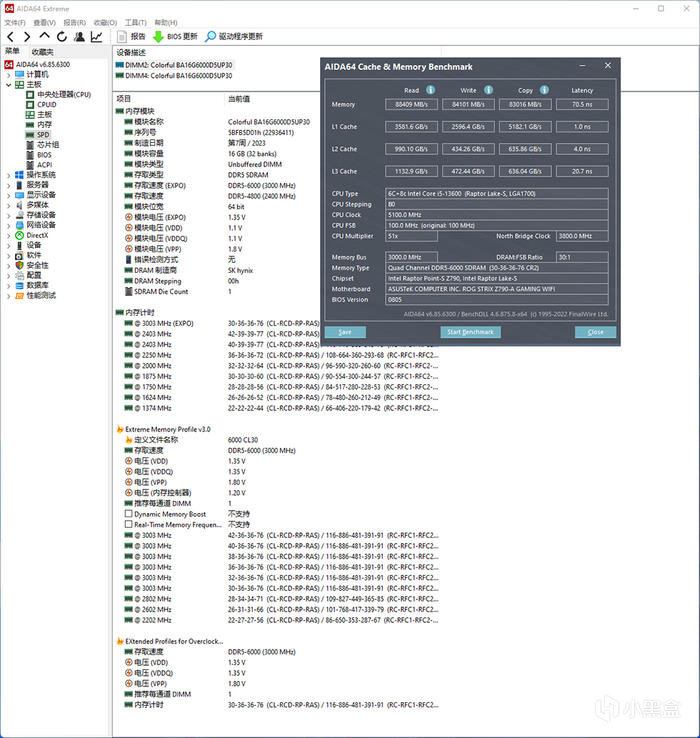Image resolution: width=700 pixels, height=738 pixels.
Task: Open the user profile toolbar icon
Action: point(79,36)
